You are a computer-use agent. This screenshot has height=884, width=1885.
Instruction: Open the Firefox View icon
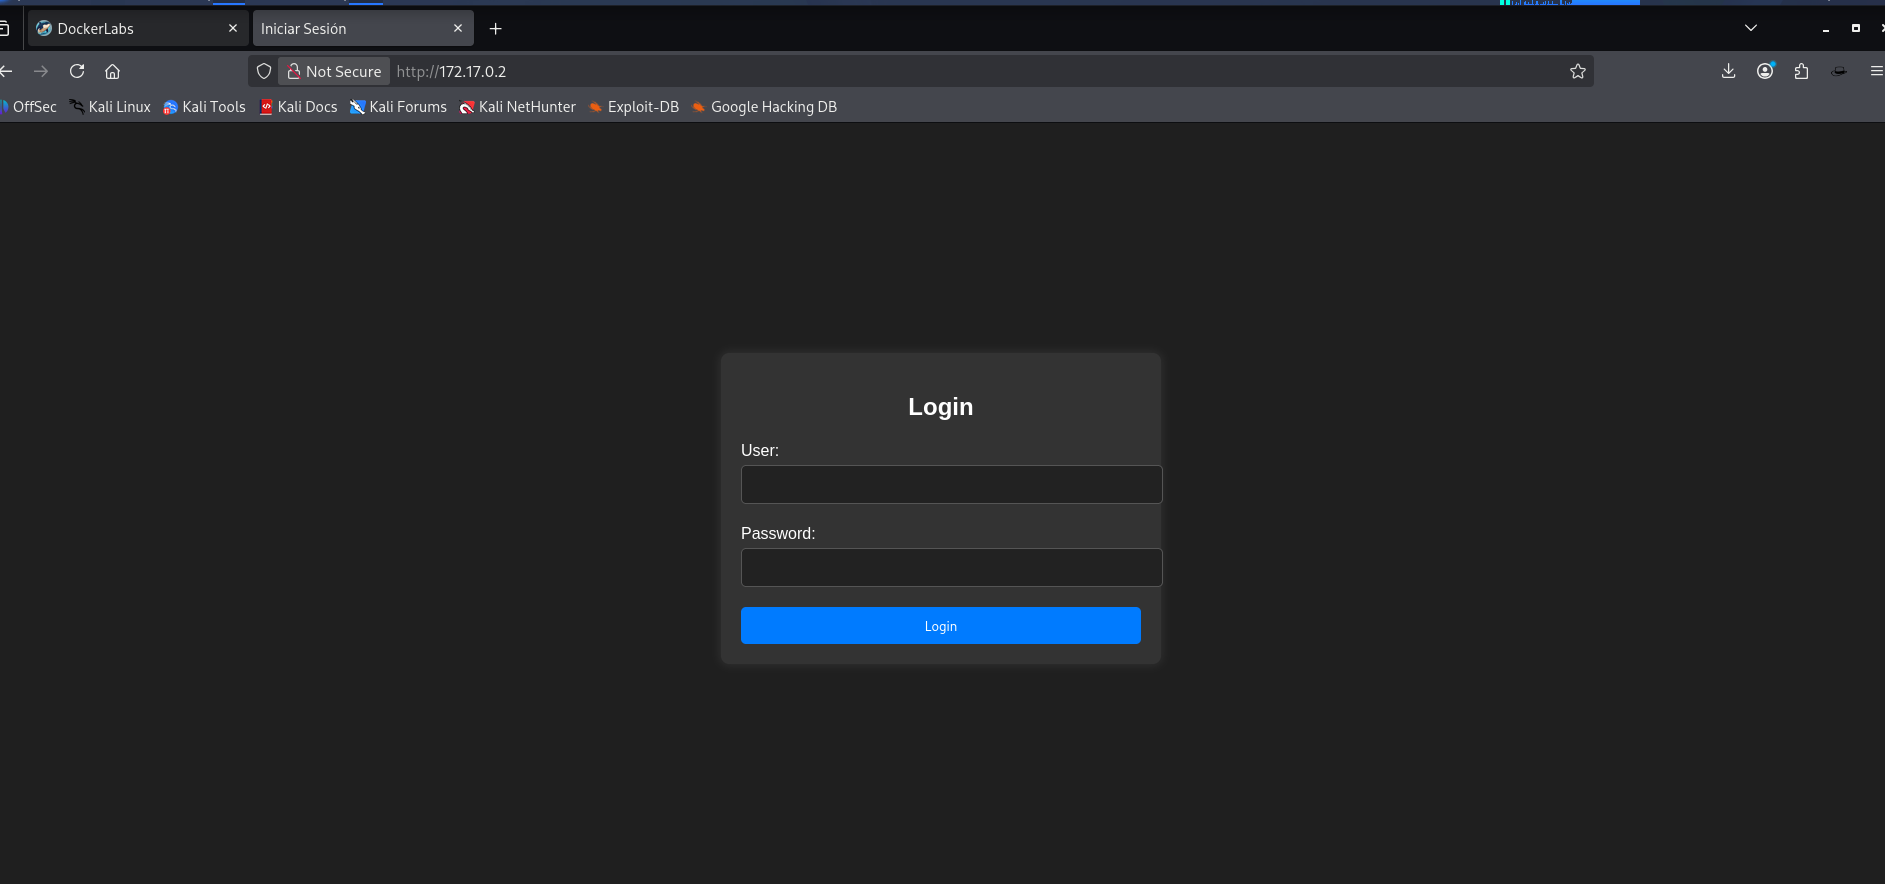coord(4,28)
